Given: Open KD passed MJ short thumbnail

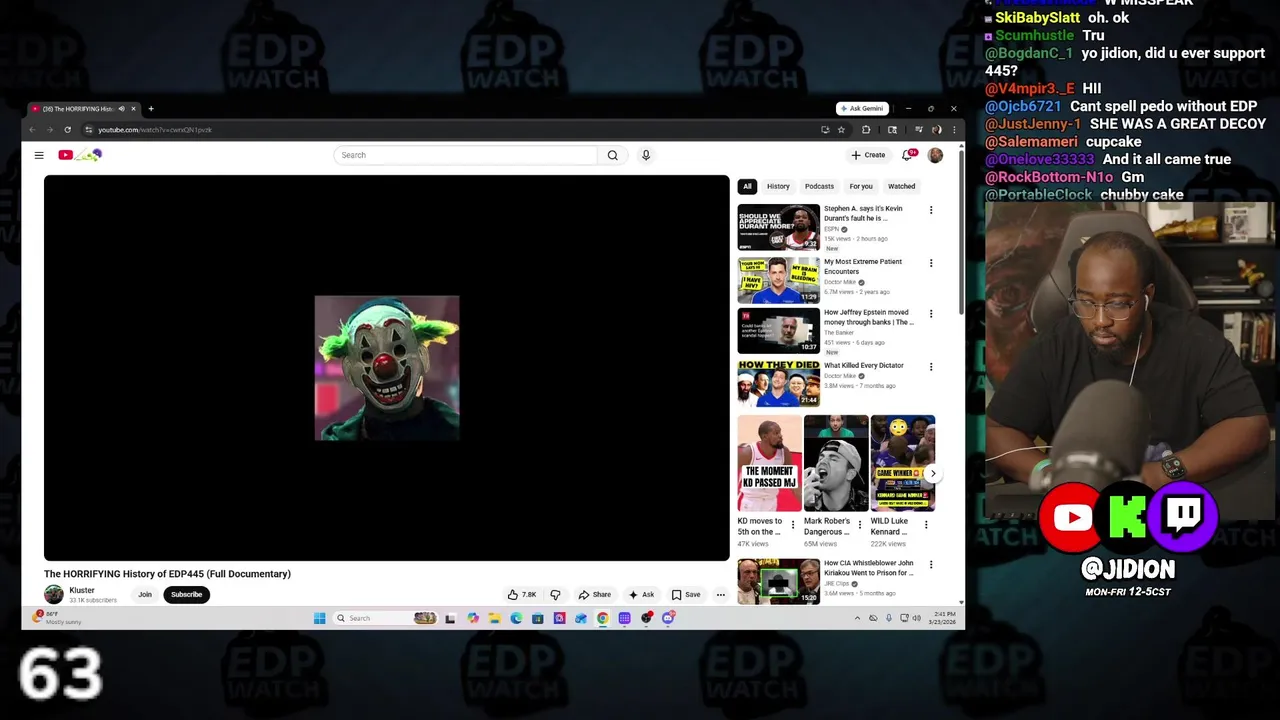Looking at the screenshot, I should (770, 464).
